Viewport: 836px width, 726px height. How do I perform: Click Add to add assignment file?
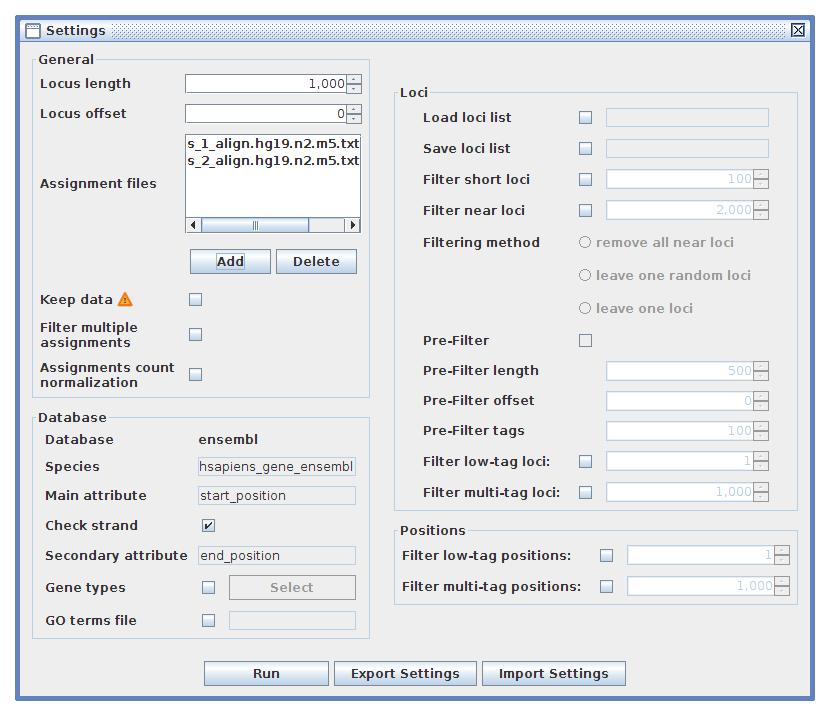(x=230, y=261)
